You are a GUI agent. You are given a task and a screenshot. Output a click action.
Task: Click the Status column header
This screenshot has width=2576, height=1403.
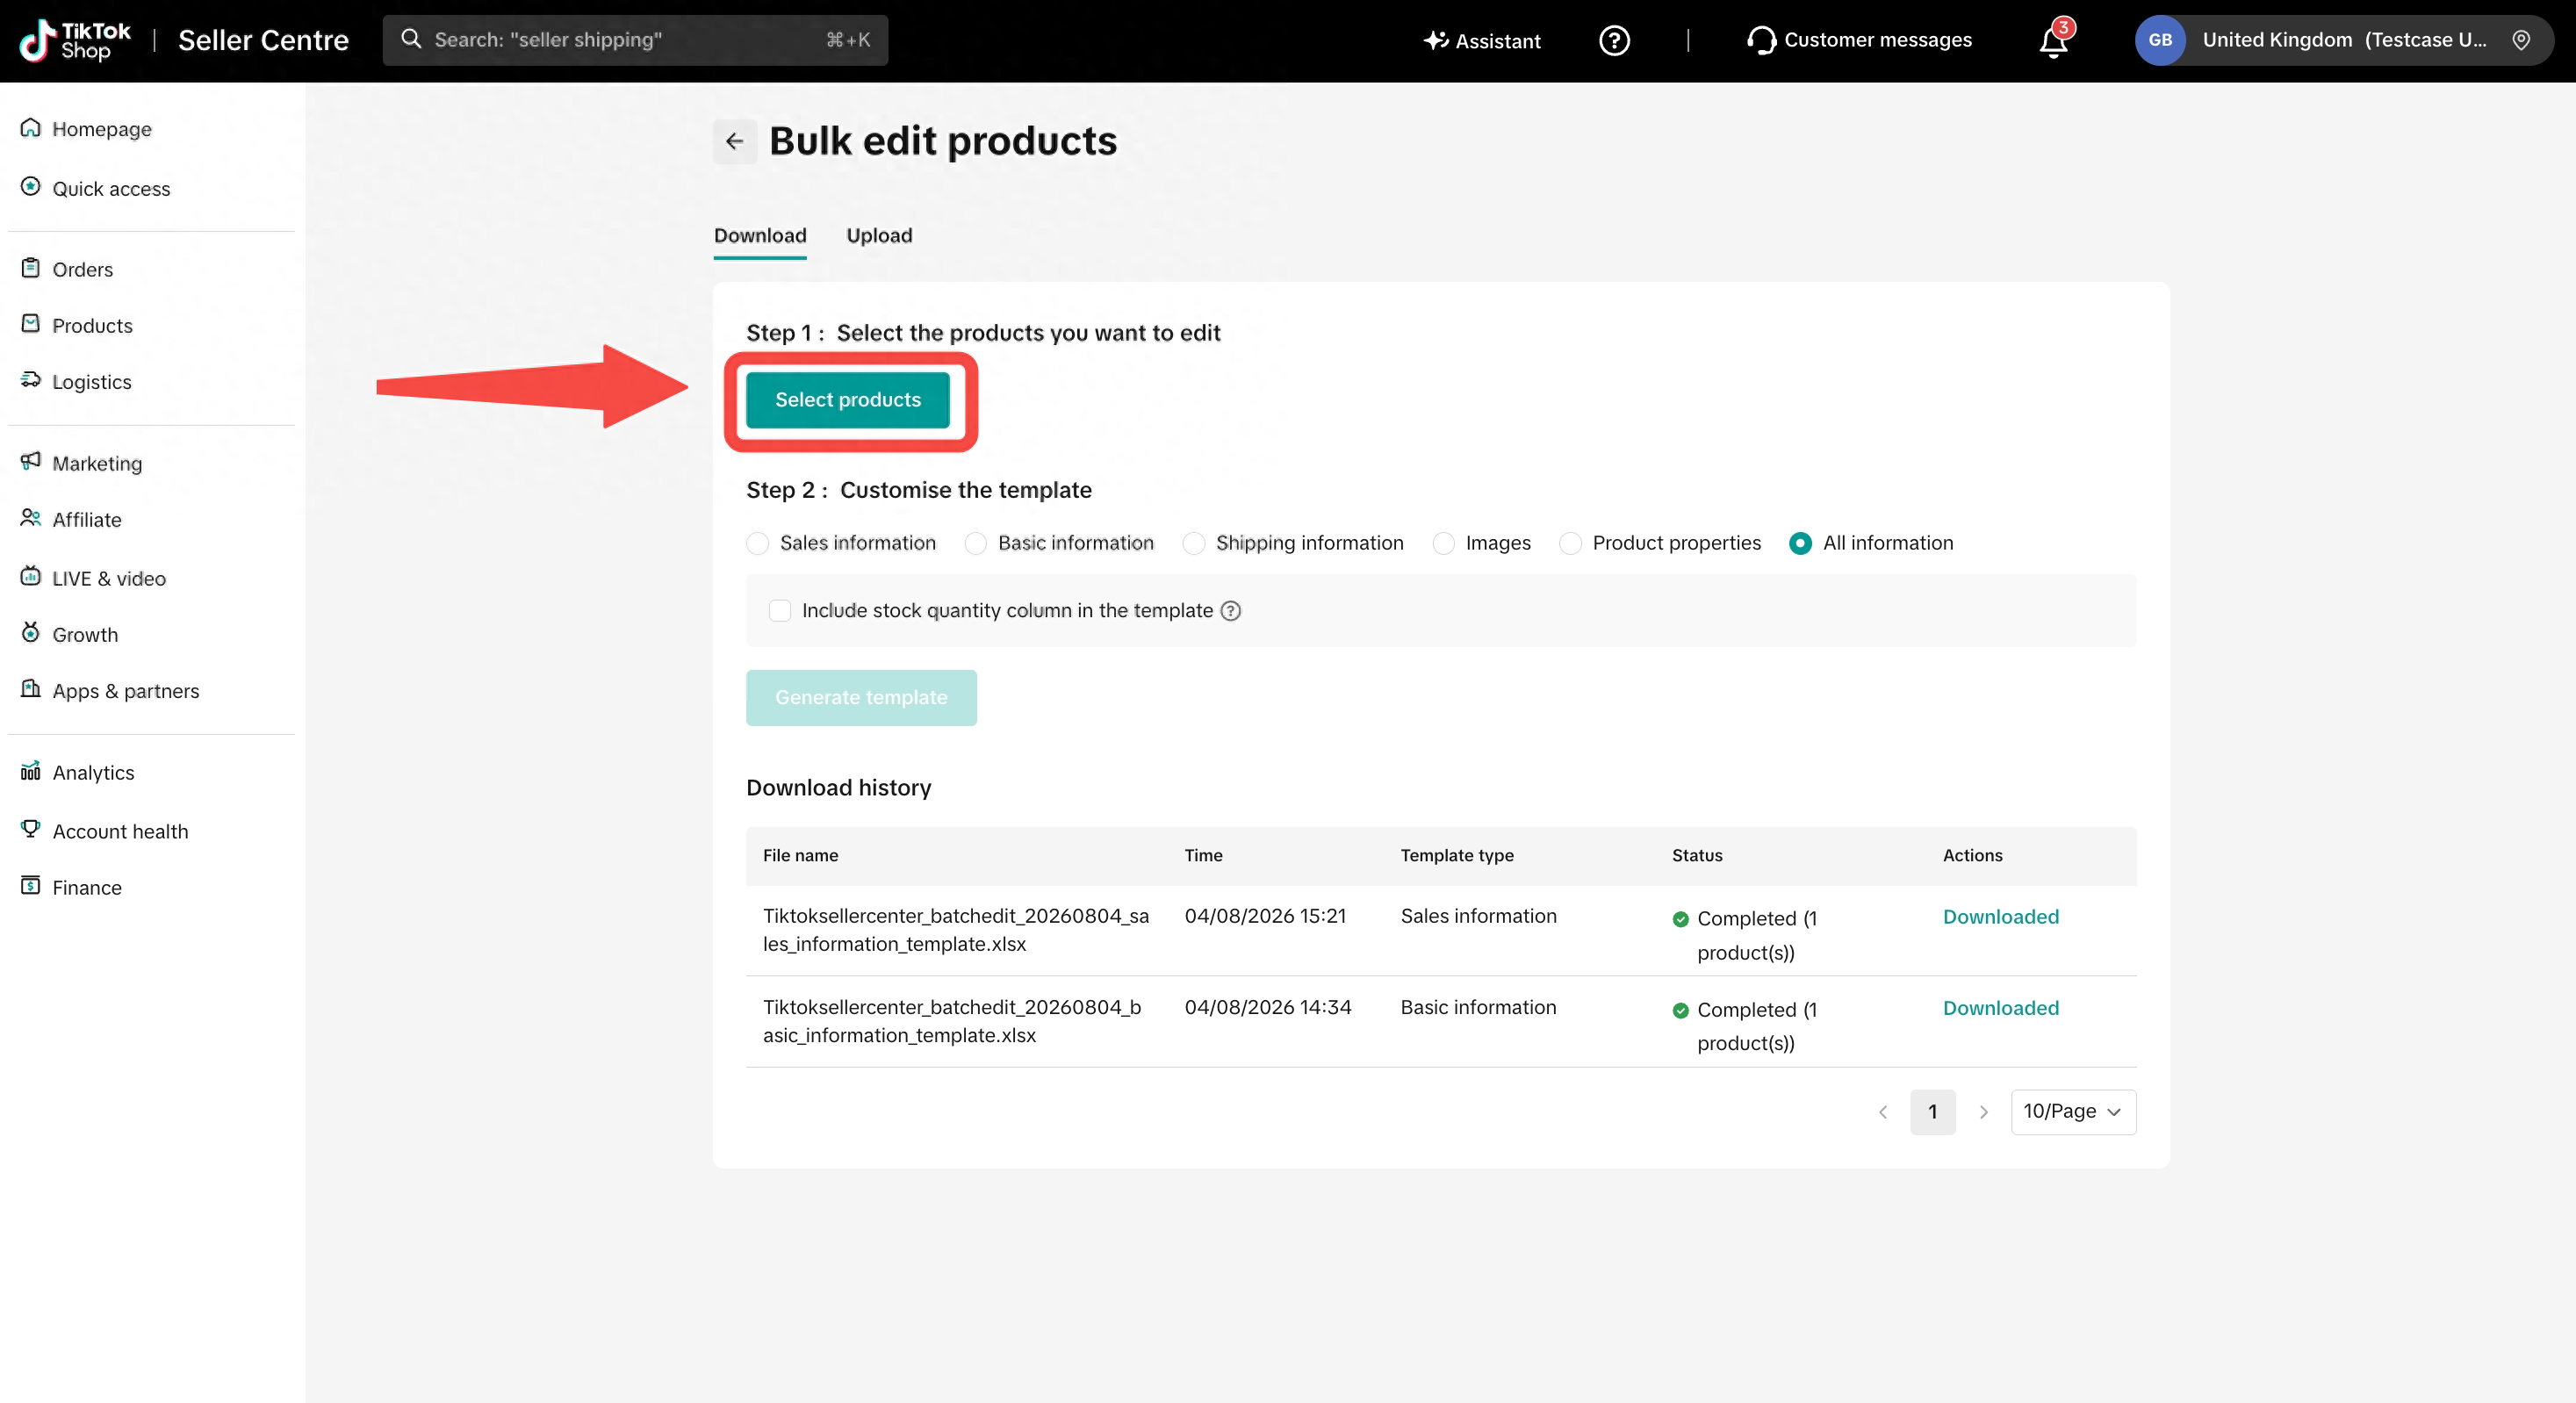1697,855
